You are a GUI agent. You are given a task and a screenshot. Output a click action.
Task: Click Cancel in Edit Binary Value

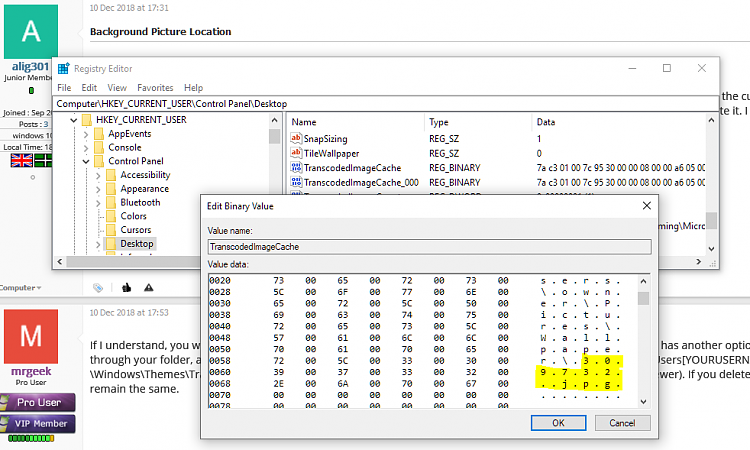(x=622, y=423)
